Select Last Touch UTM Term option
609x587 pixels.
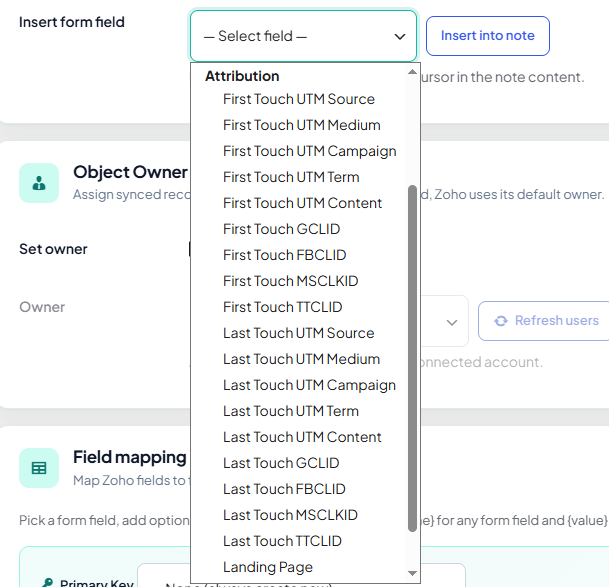(298, 411)
